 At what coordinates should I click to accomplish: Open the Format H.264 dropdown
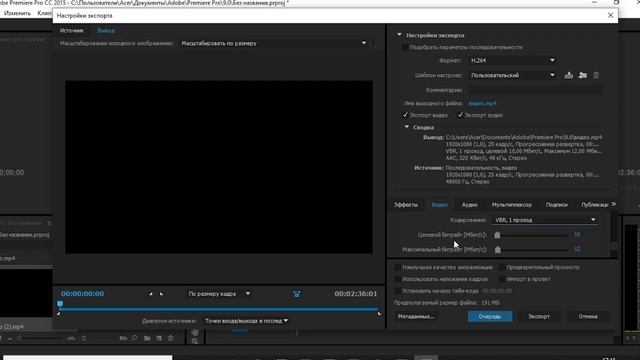(x=513, y=60)
